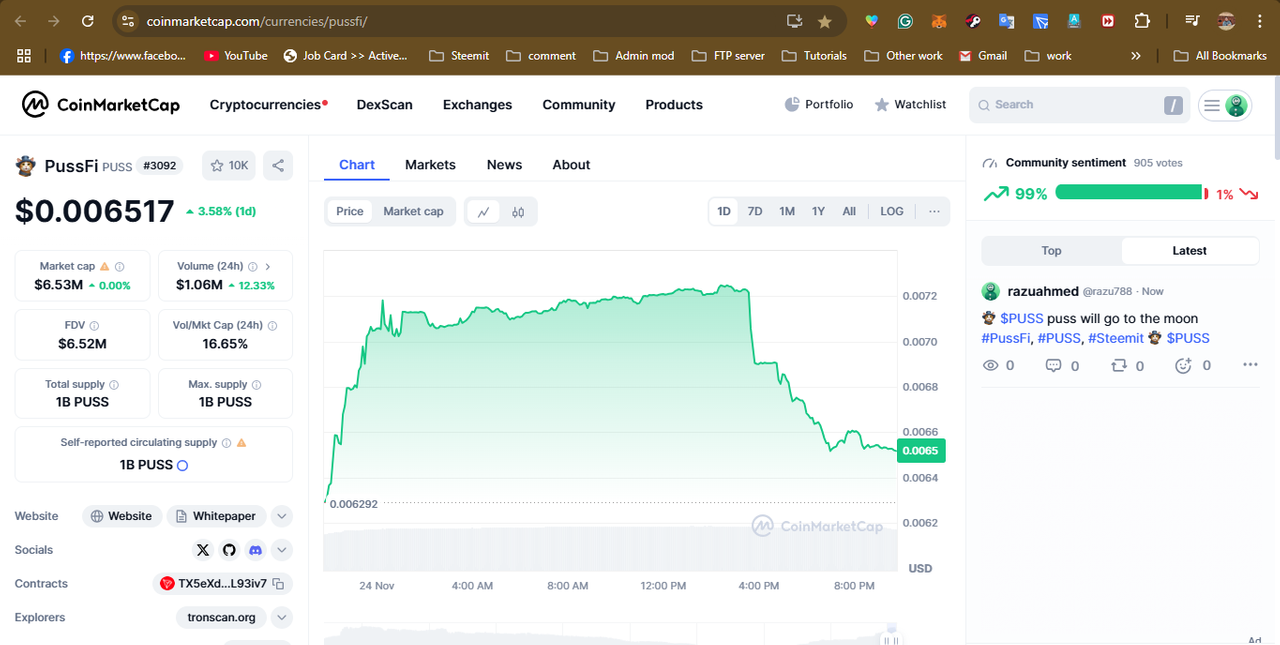Viewport: 1280px width, 645px height.
Task: Click the share icon beside PussFi
Action: click(x=278, y=166)
